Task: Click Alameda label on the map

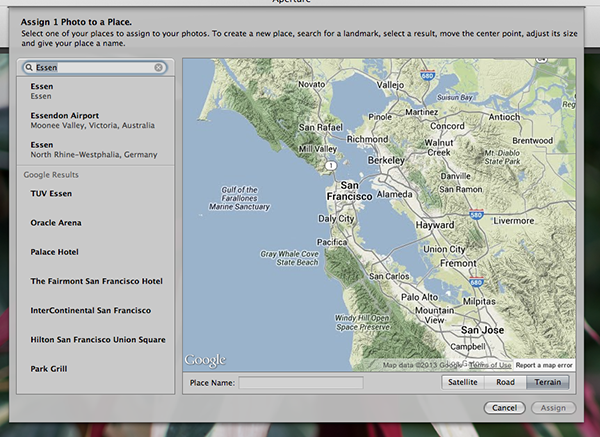Action: (x=395, y=194)
